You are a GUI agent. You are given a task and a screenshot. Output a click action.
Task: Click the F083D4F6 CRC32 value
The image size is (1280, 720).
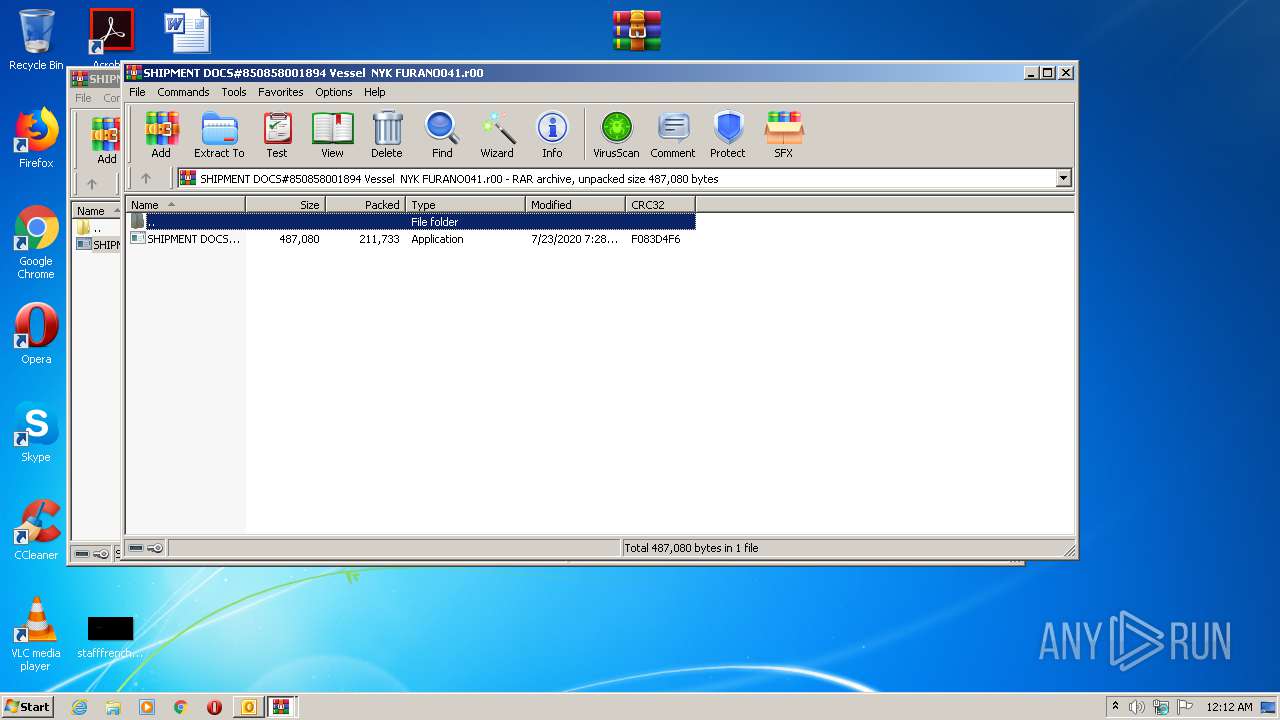tap(655, 239)
